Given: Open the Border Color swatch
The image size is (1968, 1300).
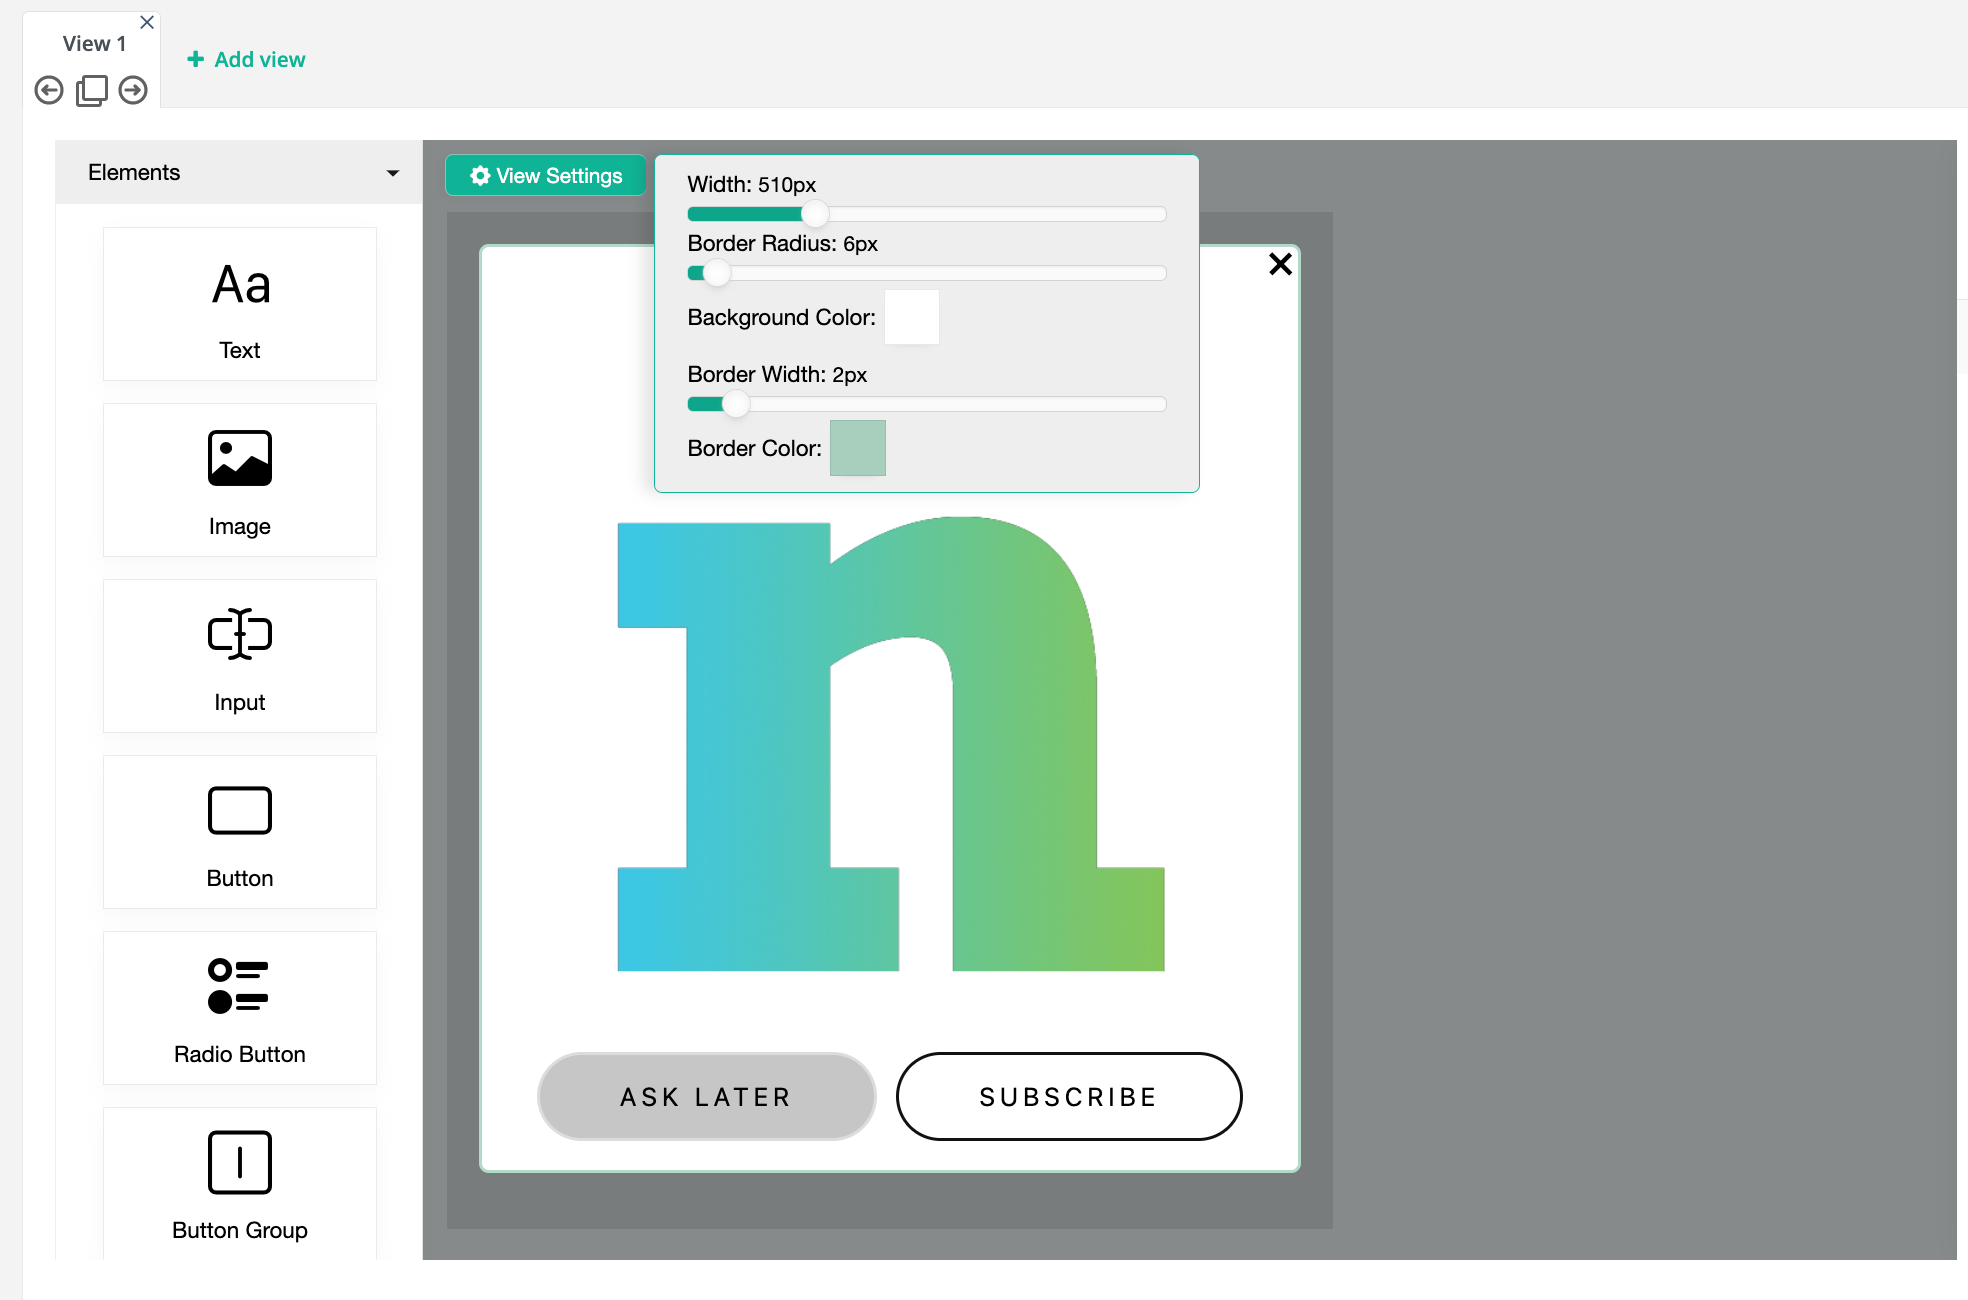Looking at the screenshot, I should coord(858,448).
